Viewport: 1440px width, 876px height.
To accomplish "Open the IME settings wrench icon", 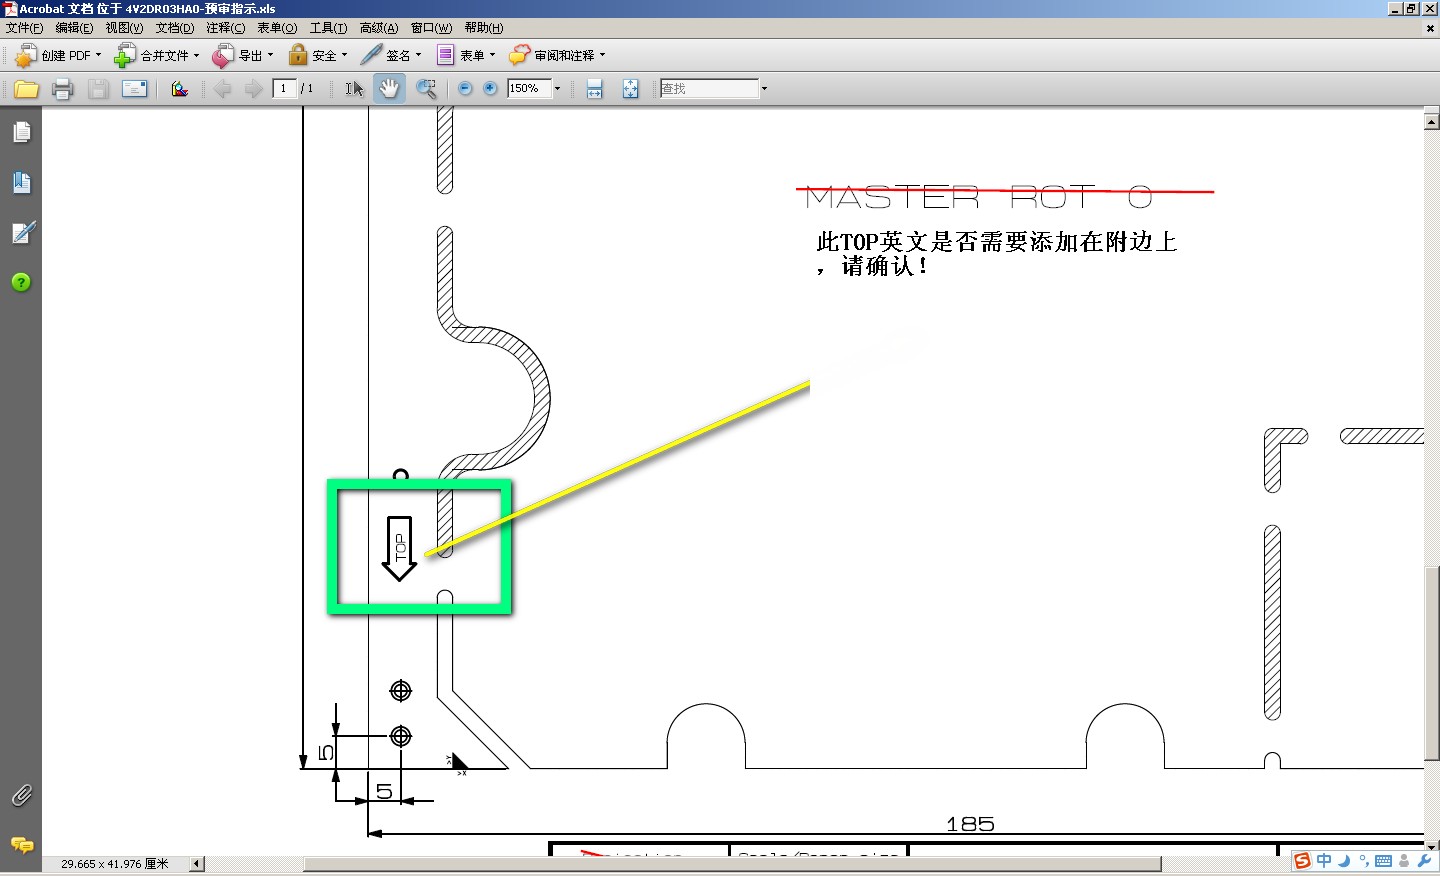I will click(x=1424, y=861).
